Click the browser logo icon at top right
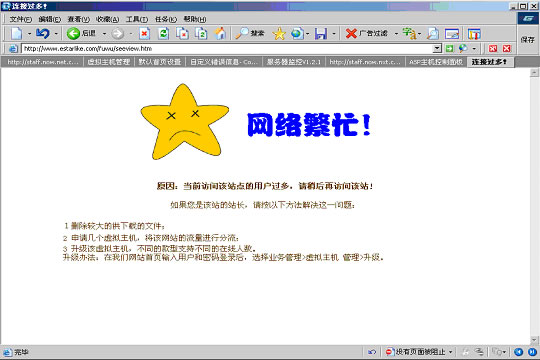The image size is (540, 360). pyautogui.click(x=528, y=19)
